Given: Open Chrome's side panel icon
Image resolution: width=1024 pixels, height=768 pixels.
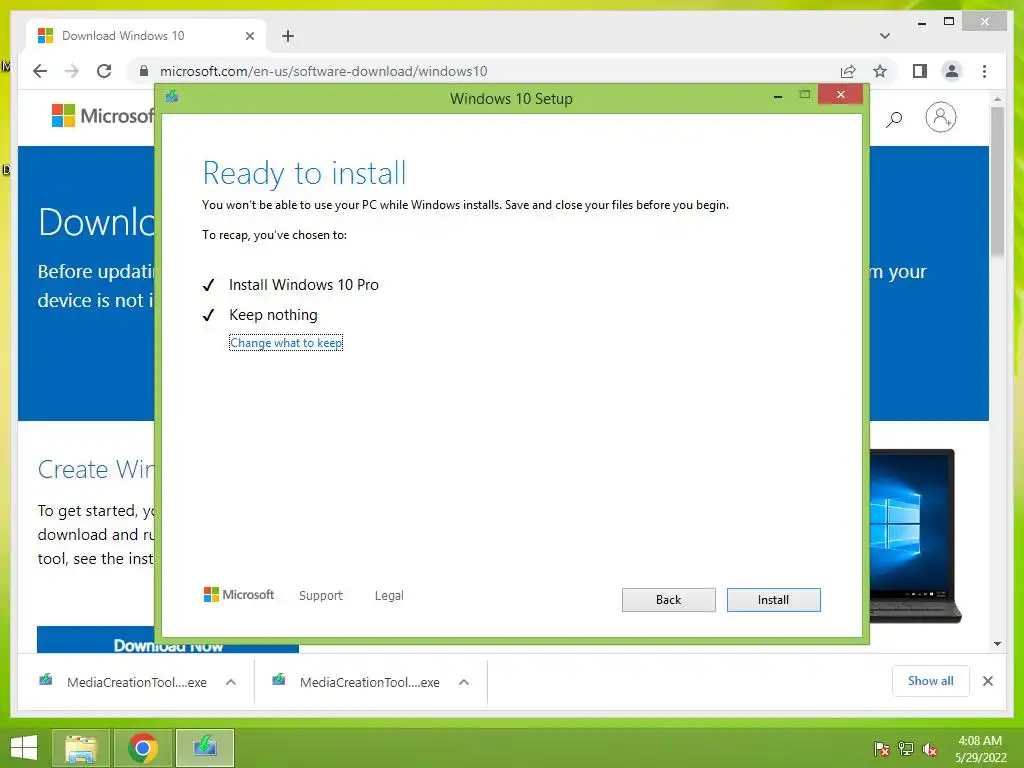Looking at the screenshot, I should coord(920,71).
